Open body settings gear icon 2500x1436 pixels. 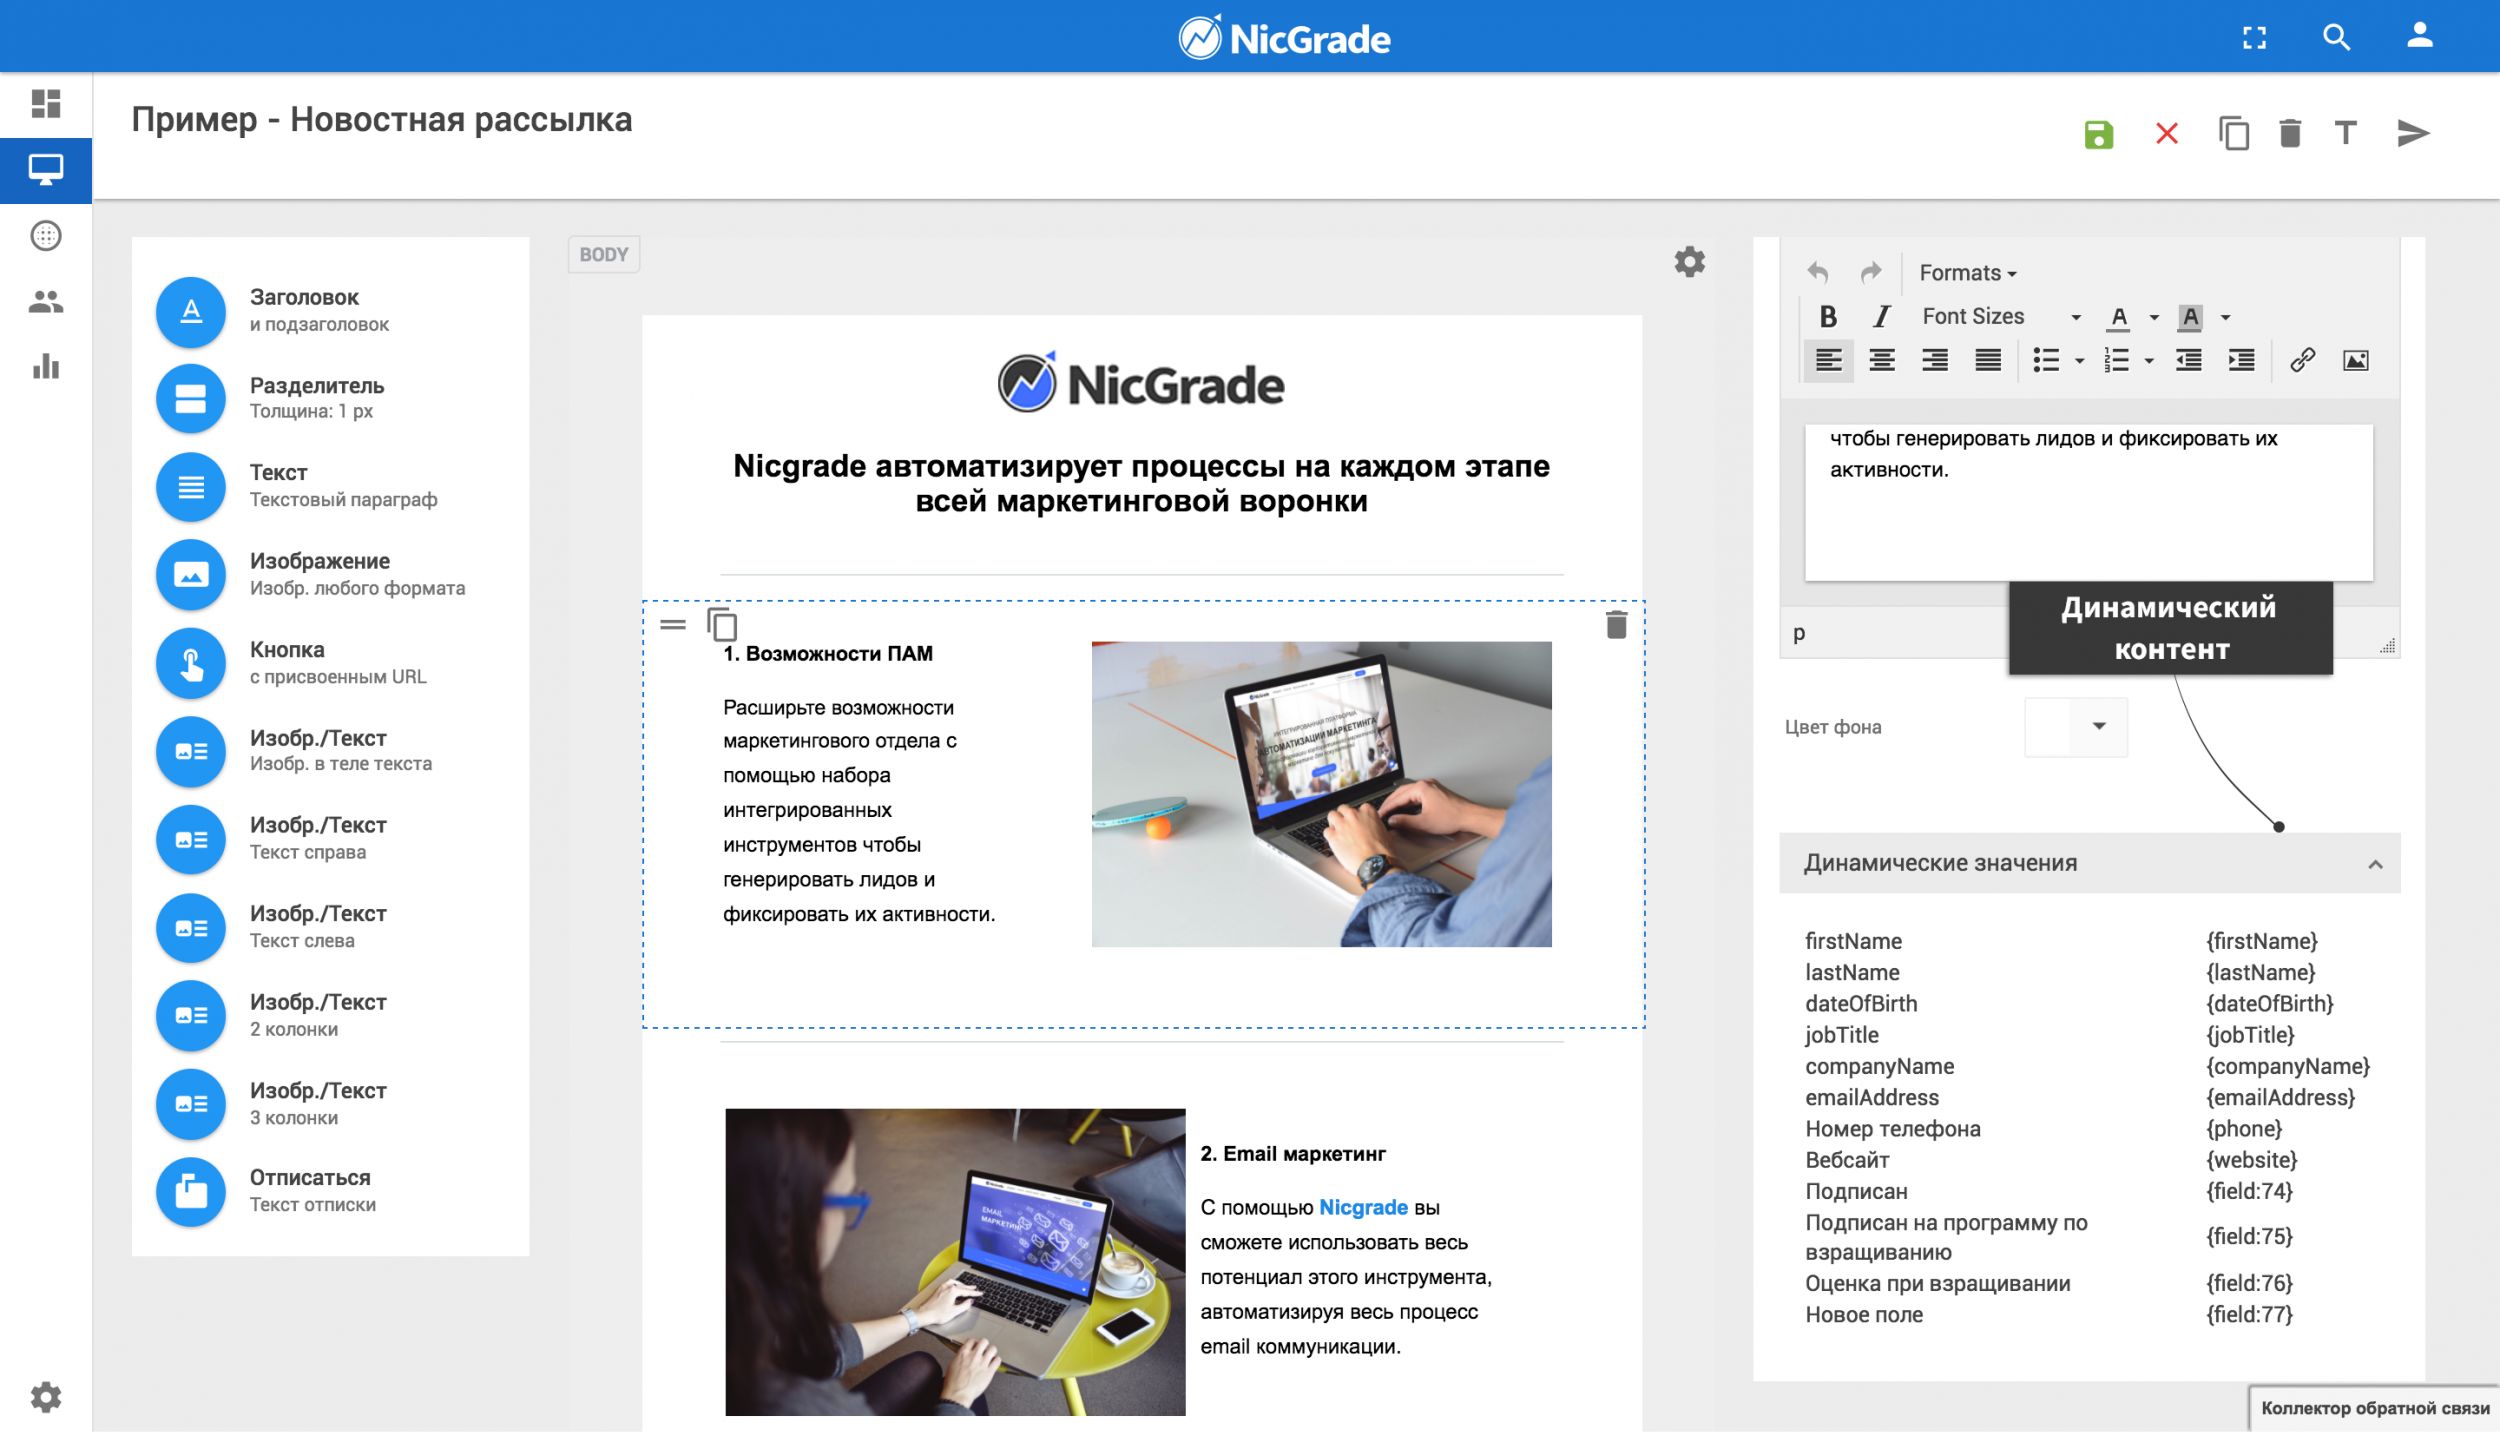tap(1689, 262)
